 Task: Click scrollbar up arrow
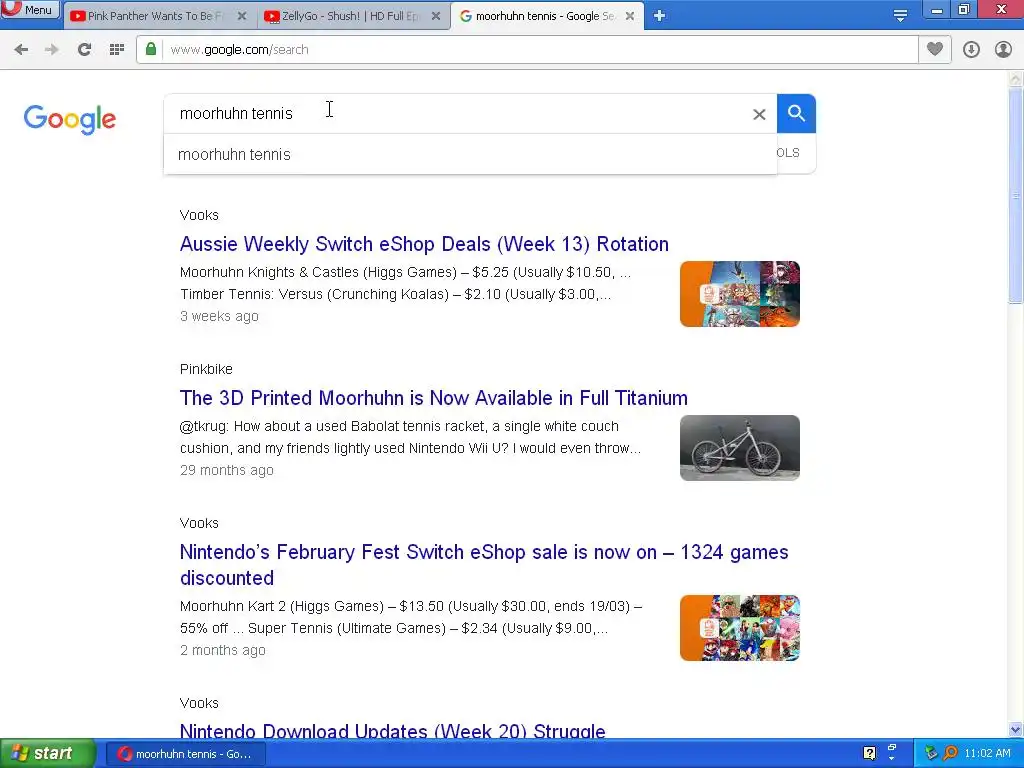[1016, 79]
